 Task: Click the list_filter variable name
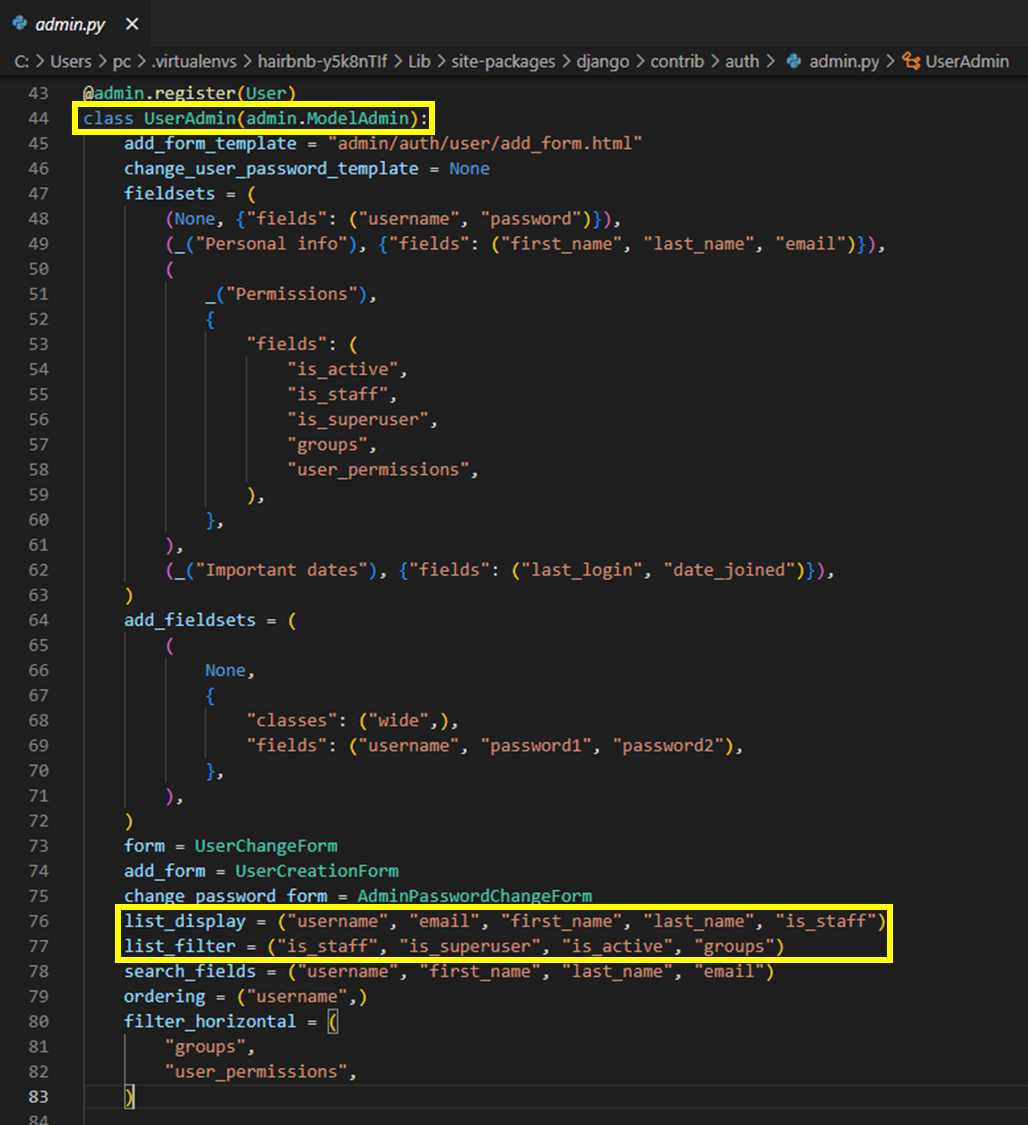(x=179, y=946)
